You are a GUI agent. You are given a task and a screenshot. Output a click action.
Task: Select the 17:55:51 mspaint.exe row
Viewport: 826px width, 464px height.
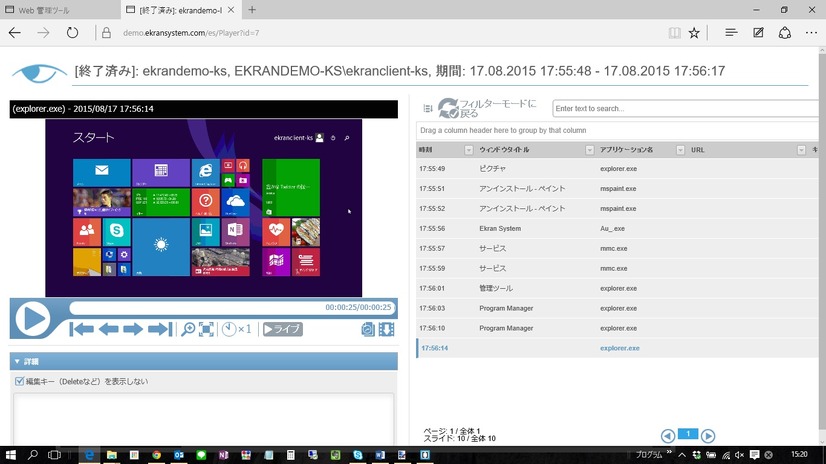coord(617,189)
